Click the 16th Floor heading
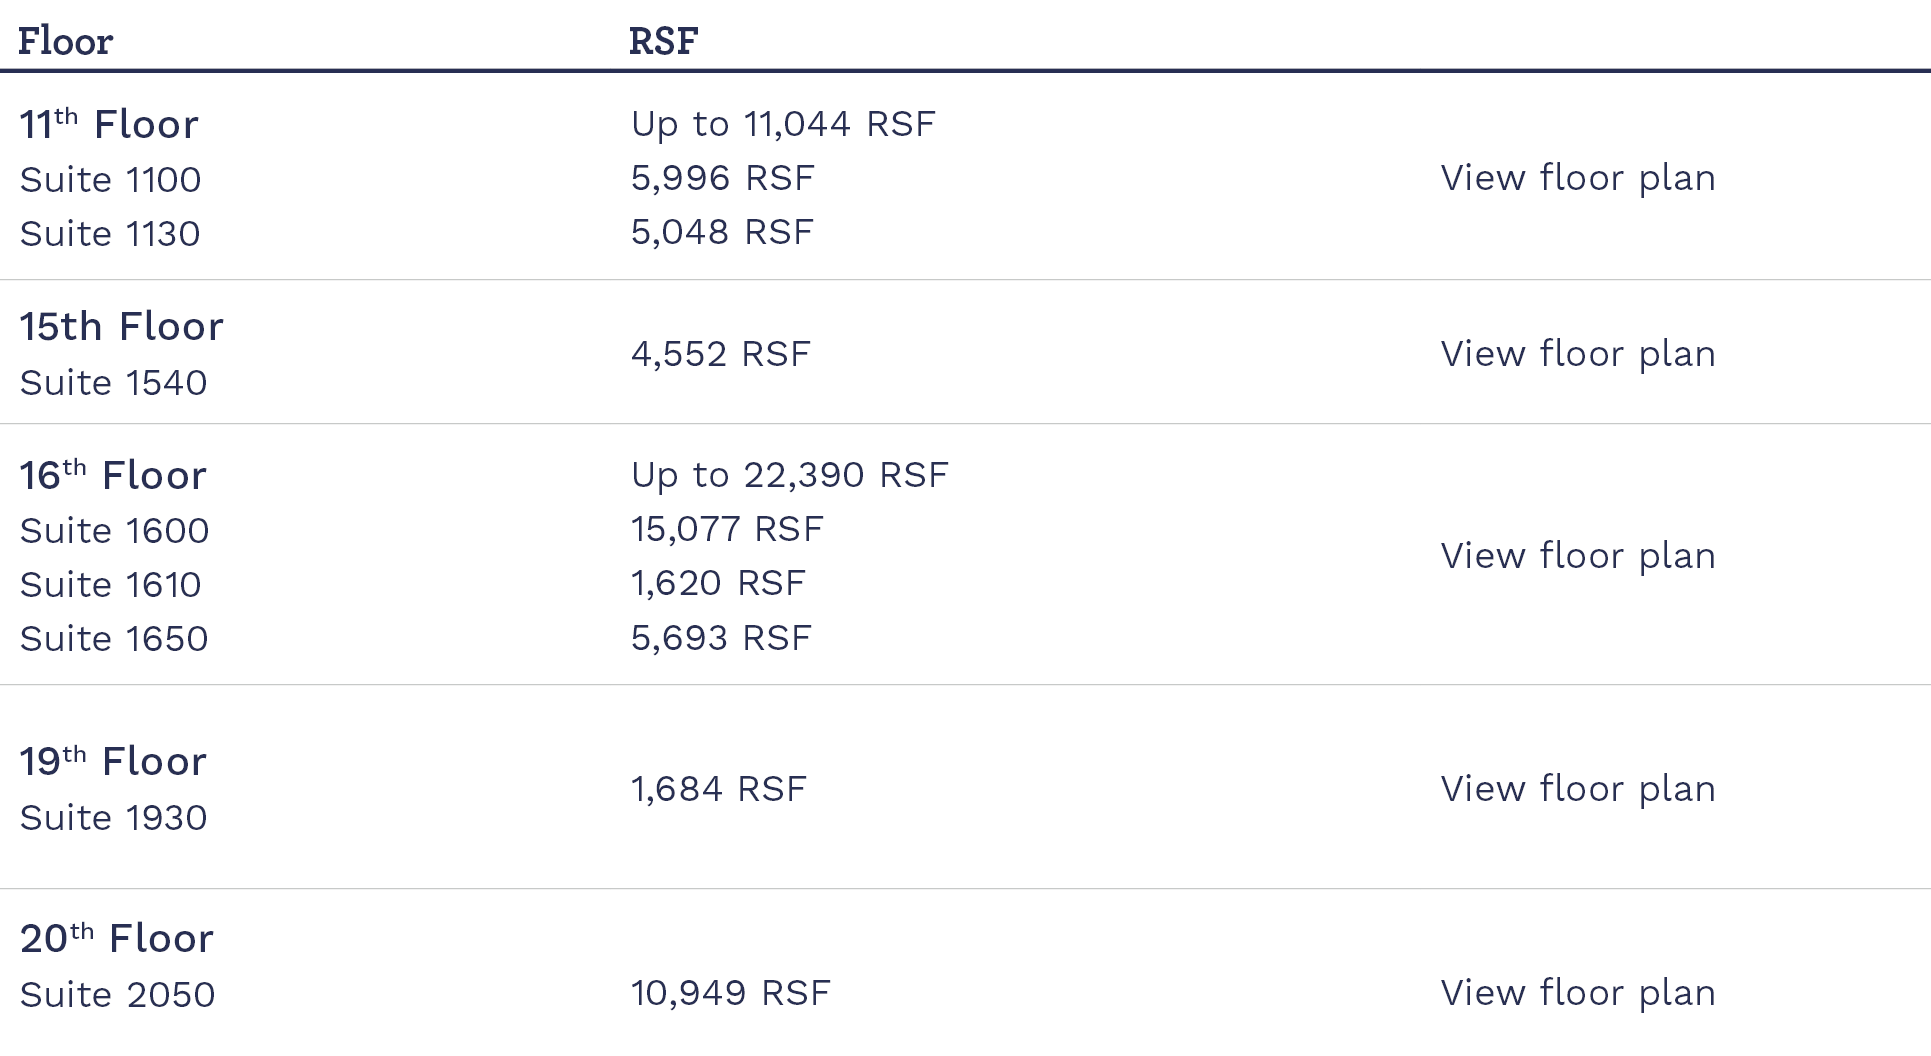1931x1056 pixels. point(113,476)
